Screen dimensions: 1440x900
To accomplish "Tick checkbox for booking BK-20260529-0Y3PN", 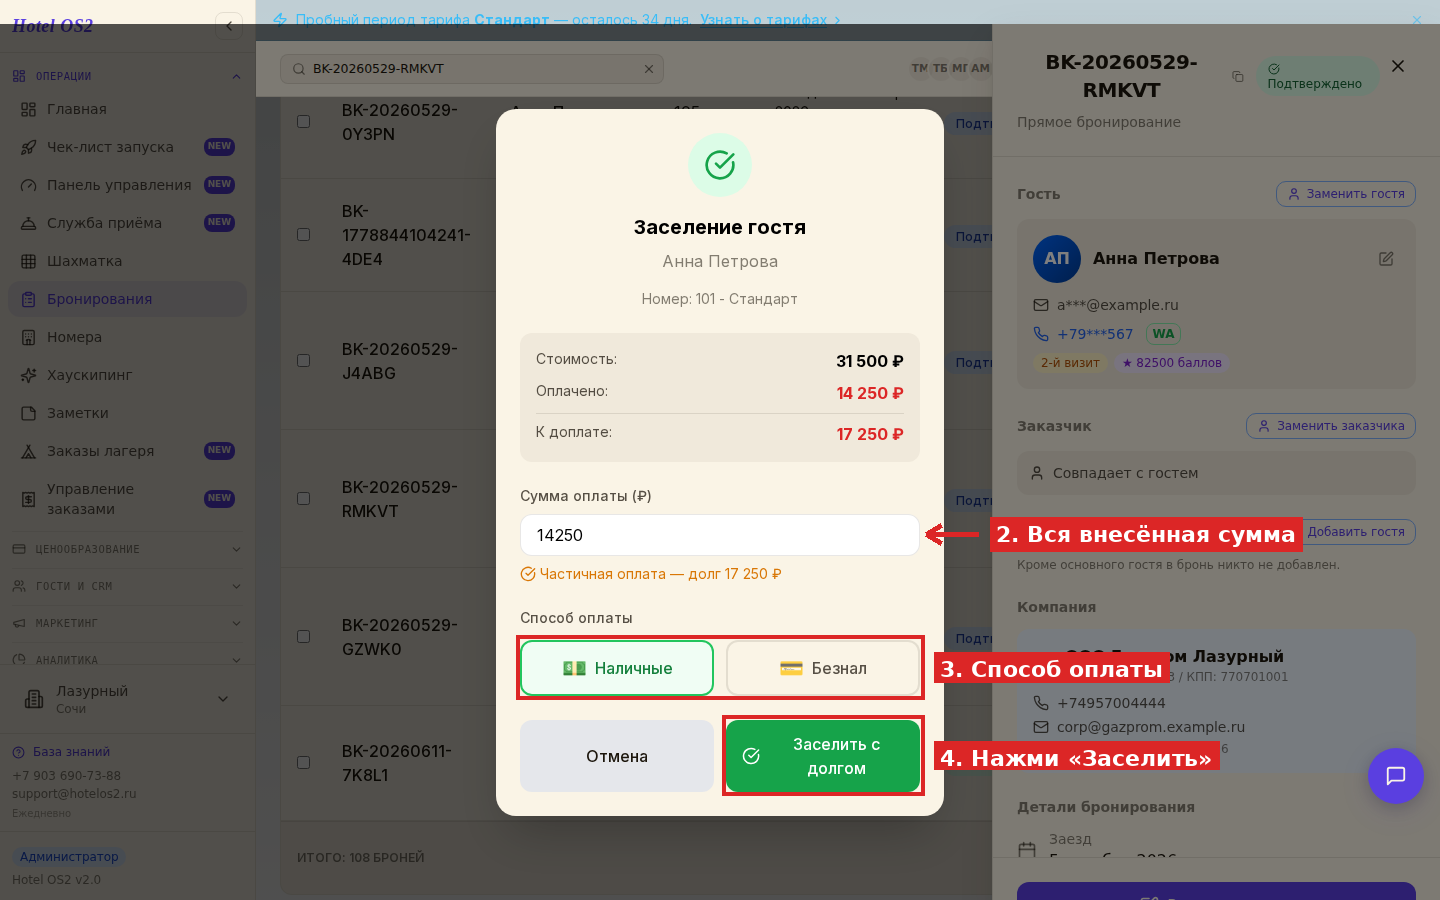I will click(303, 121).
